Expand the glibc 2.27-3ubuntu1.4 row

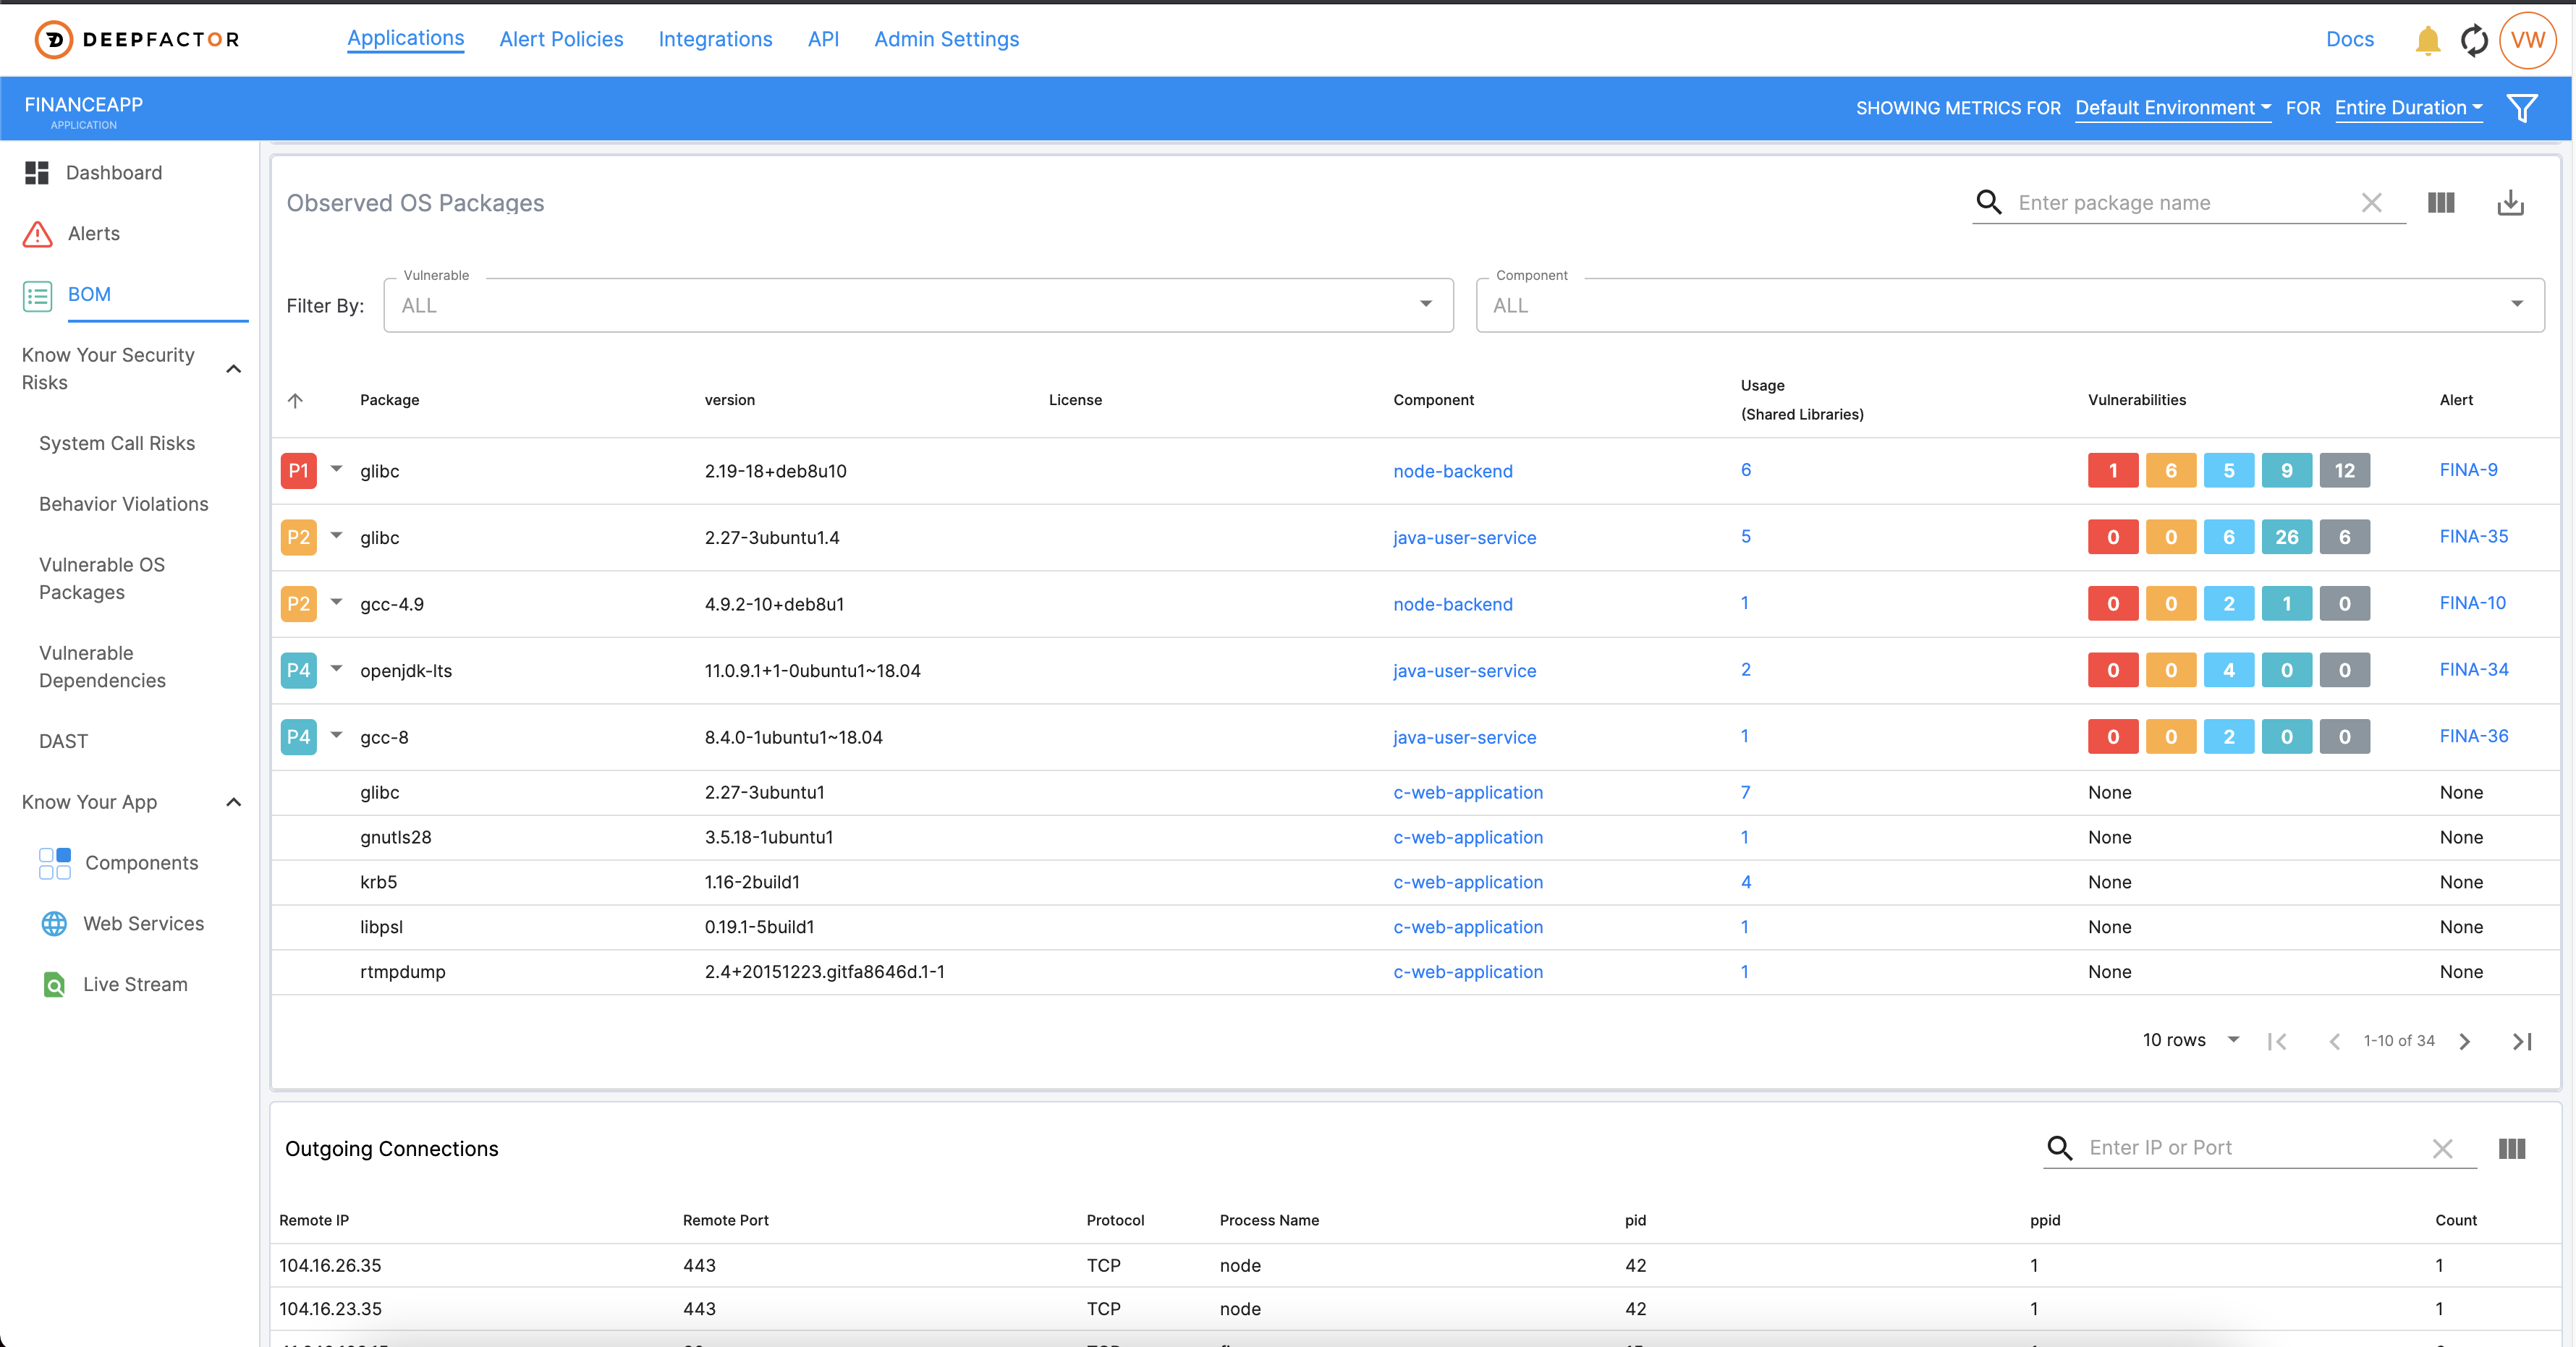pyautogui.click(x=336, y=535)
